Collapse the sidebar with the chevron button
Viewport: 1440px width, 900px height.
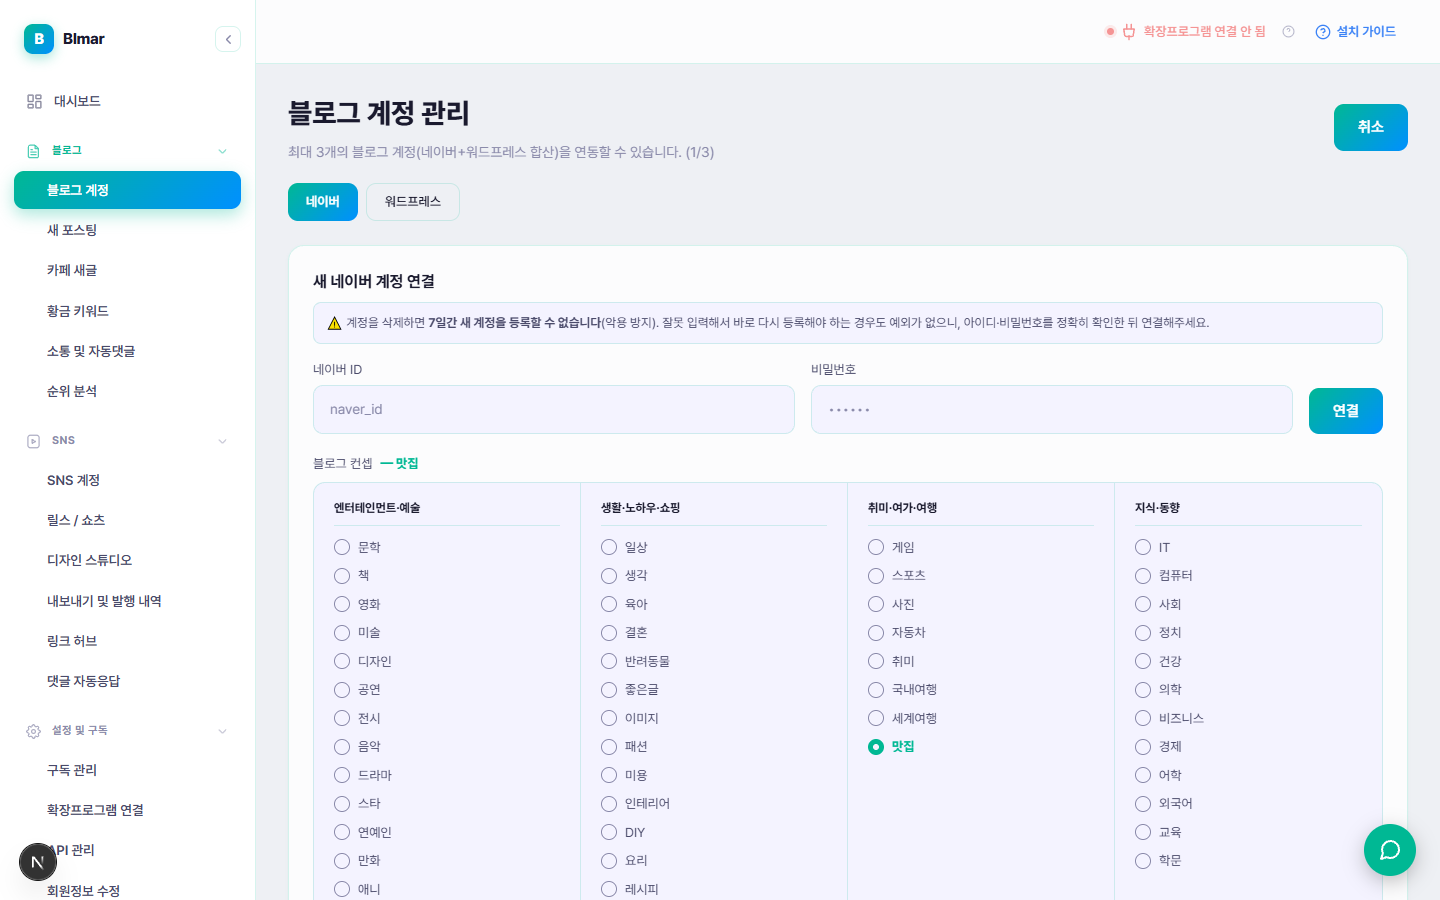pos(228,39)
